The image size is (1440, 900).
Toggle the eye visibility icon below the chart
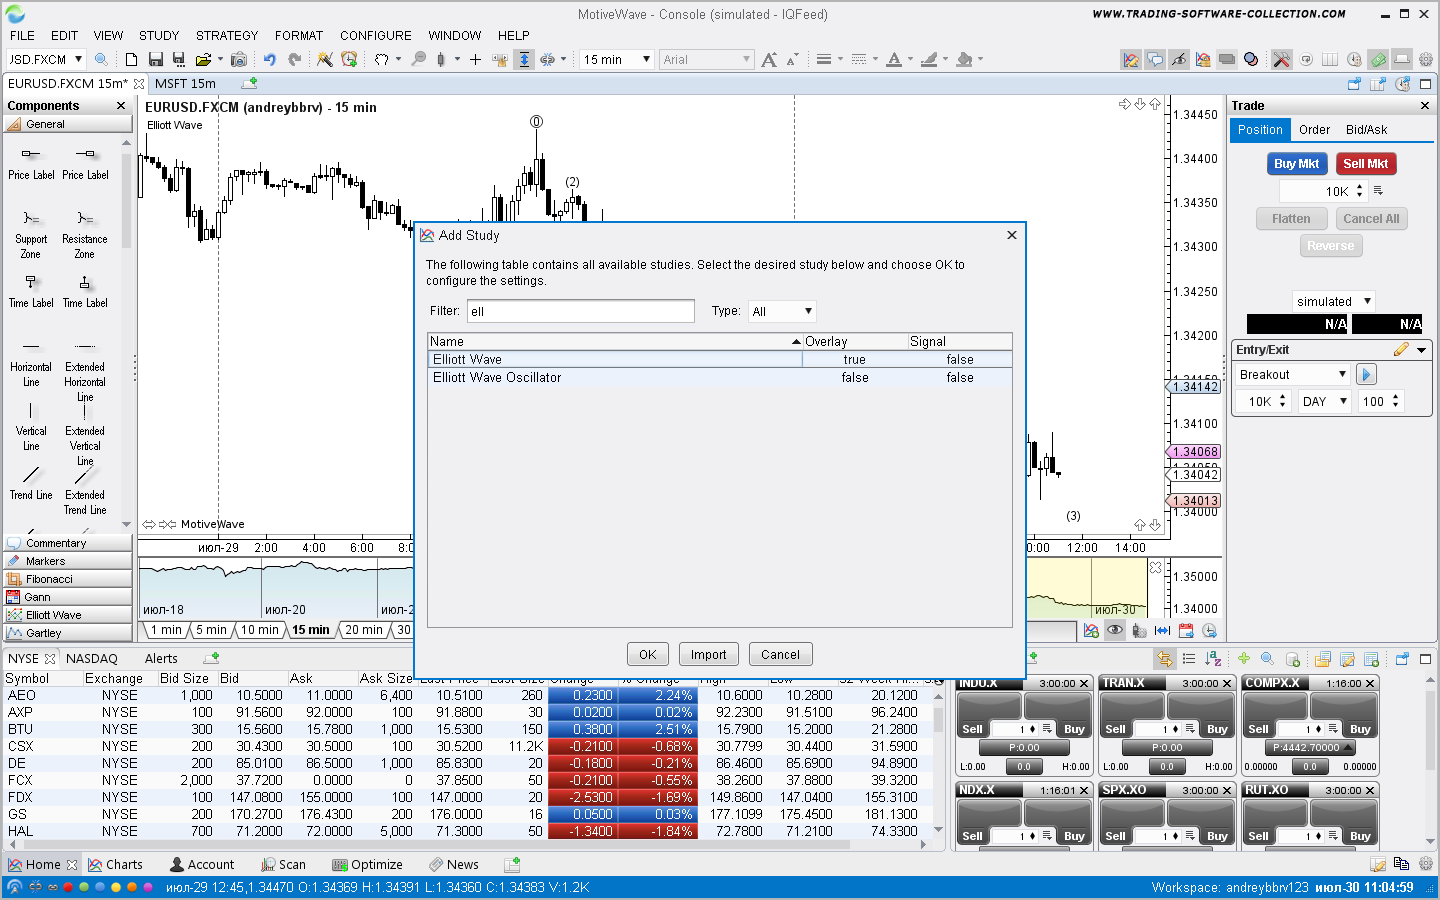[1114, 631]
